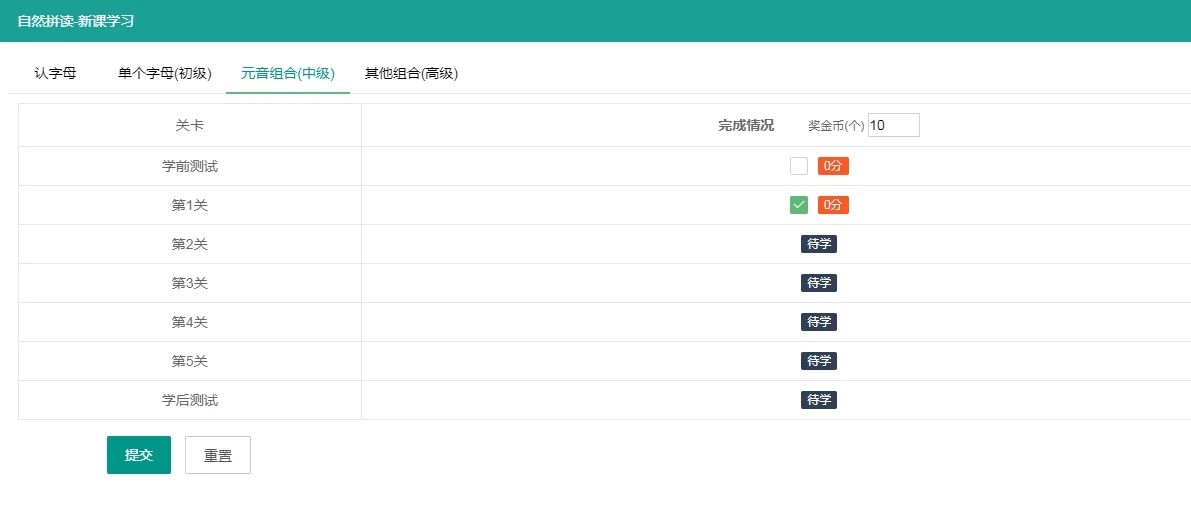The width and height of the screenshot is (1191, 517).
Task: Click the 完成情况 column header
Action: coord(746,126)
